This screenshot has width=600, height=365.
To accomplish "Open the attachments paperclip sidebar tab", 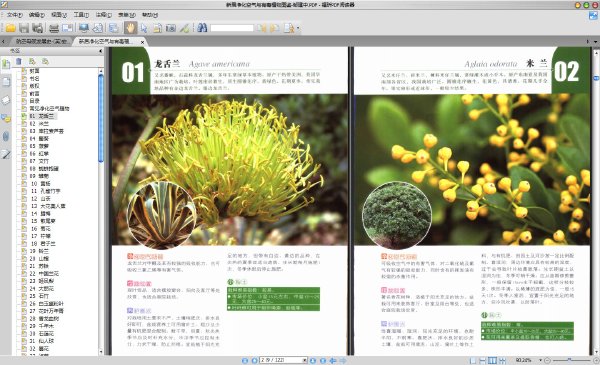I will pyautogui.click(x=6, y=136).
